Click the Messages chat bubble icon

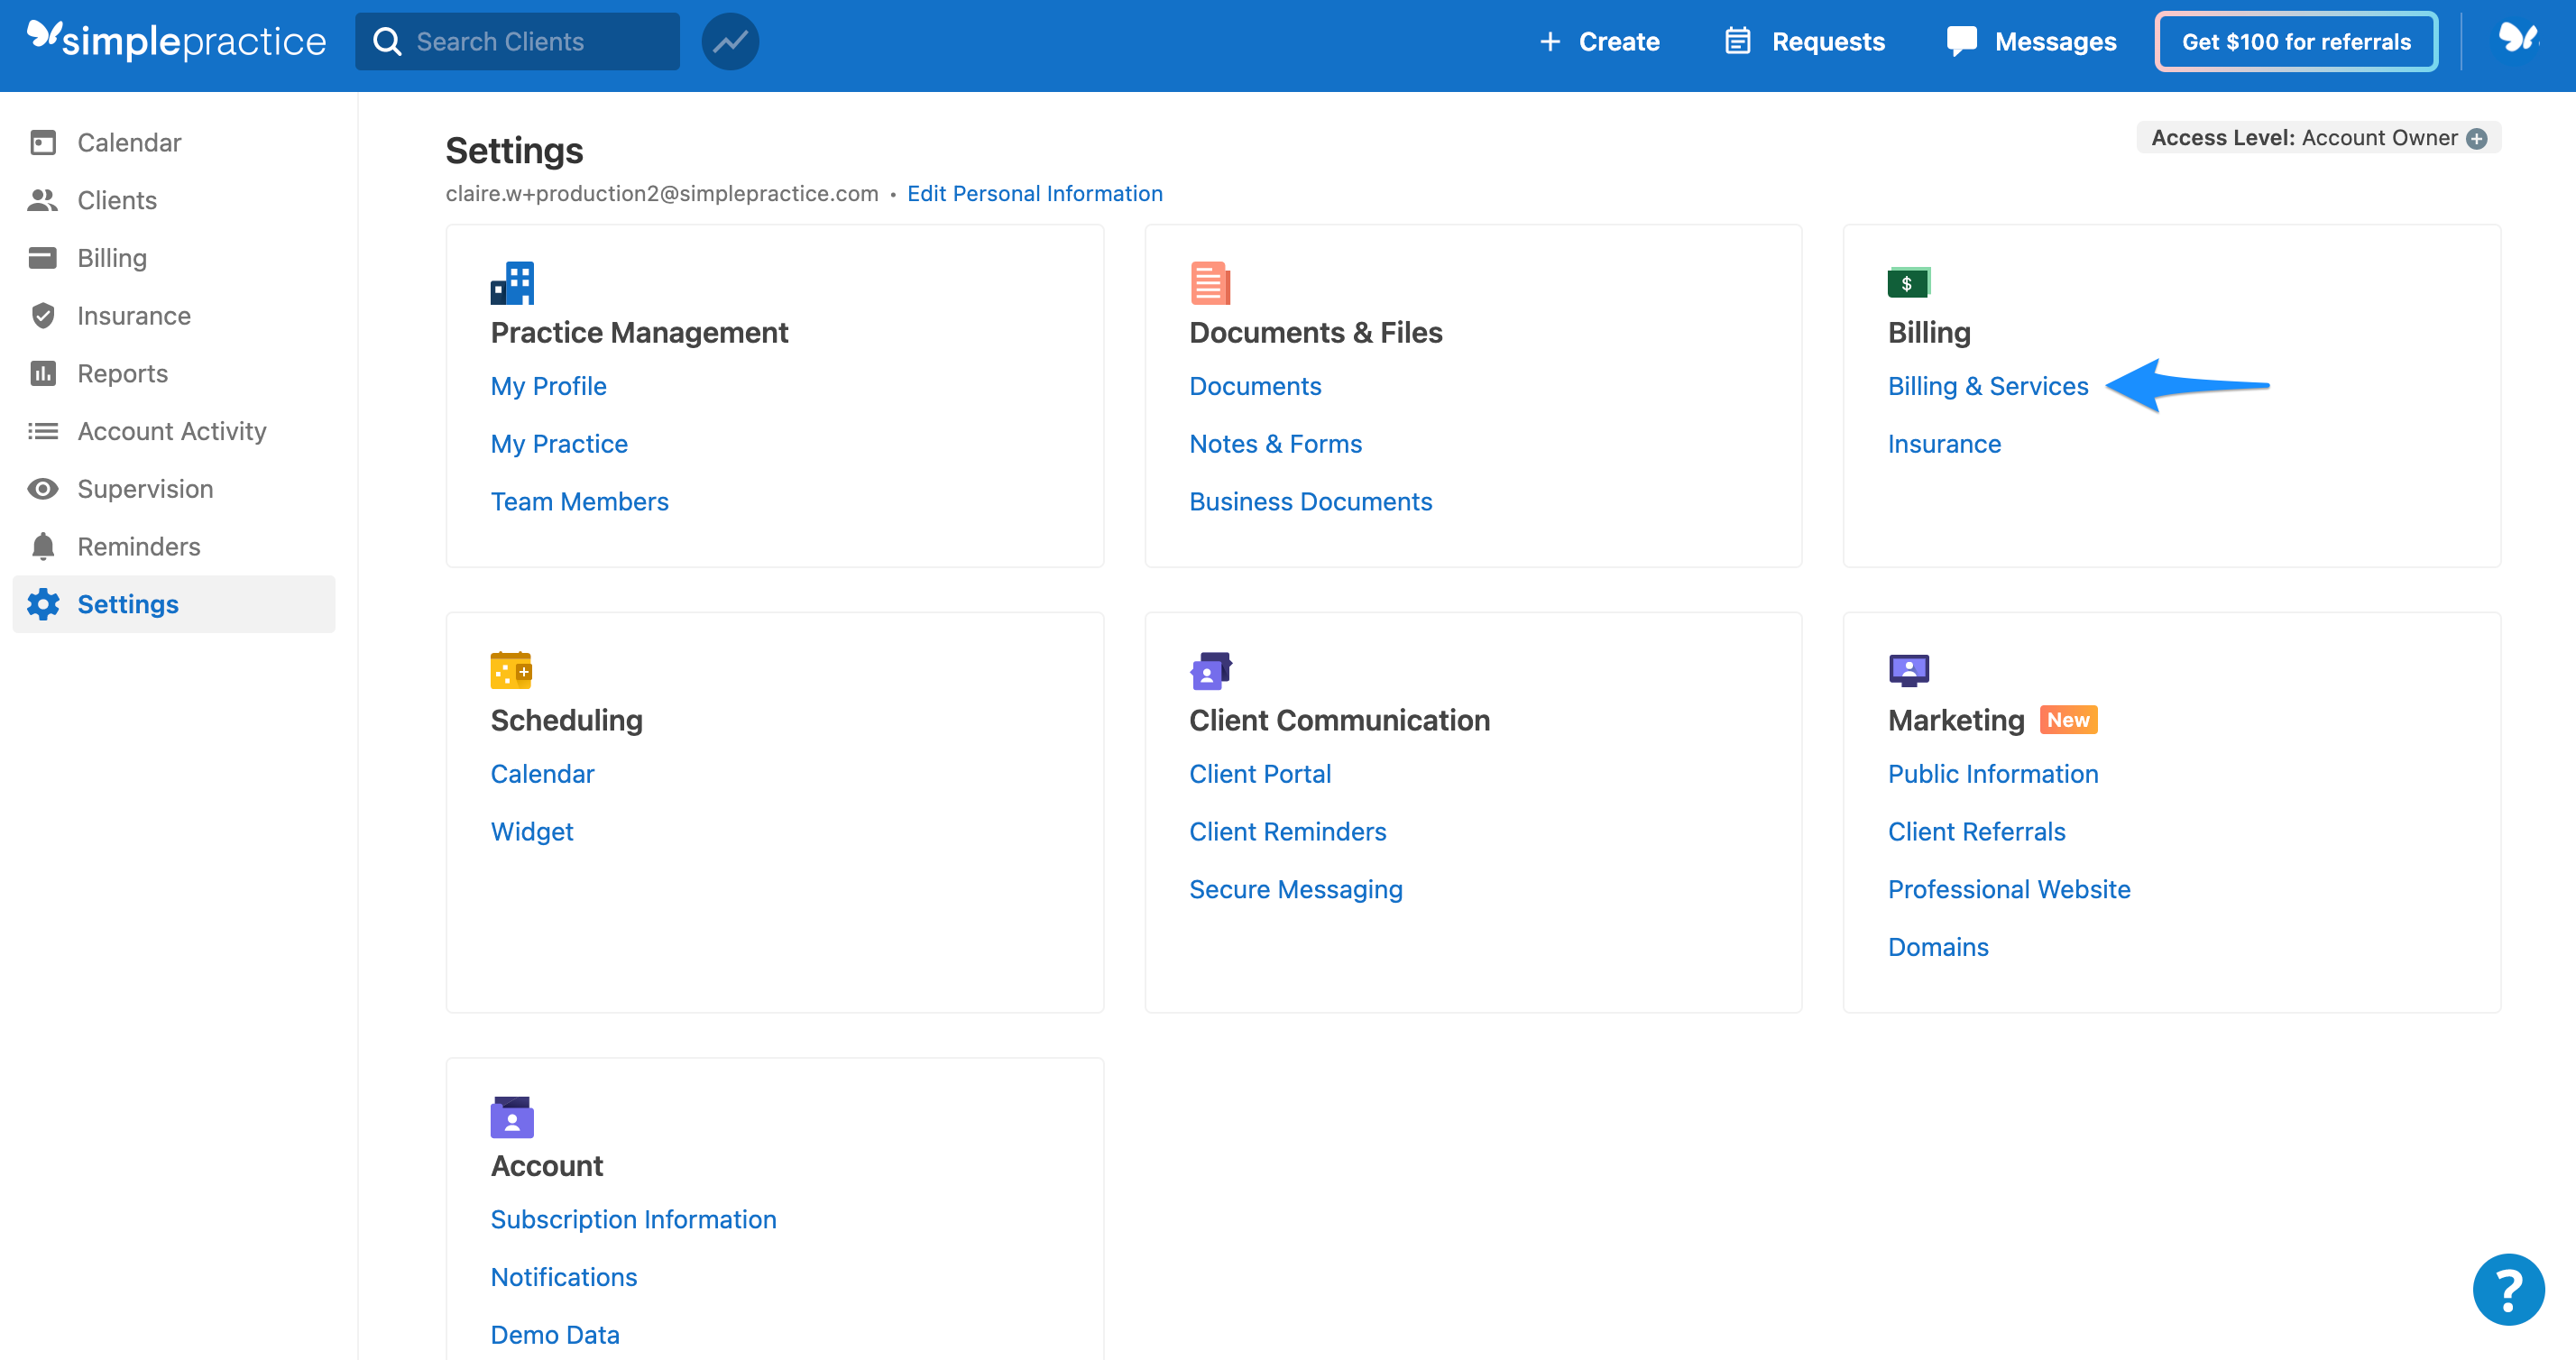1961,41
